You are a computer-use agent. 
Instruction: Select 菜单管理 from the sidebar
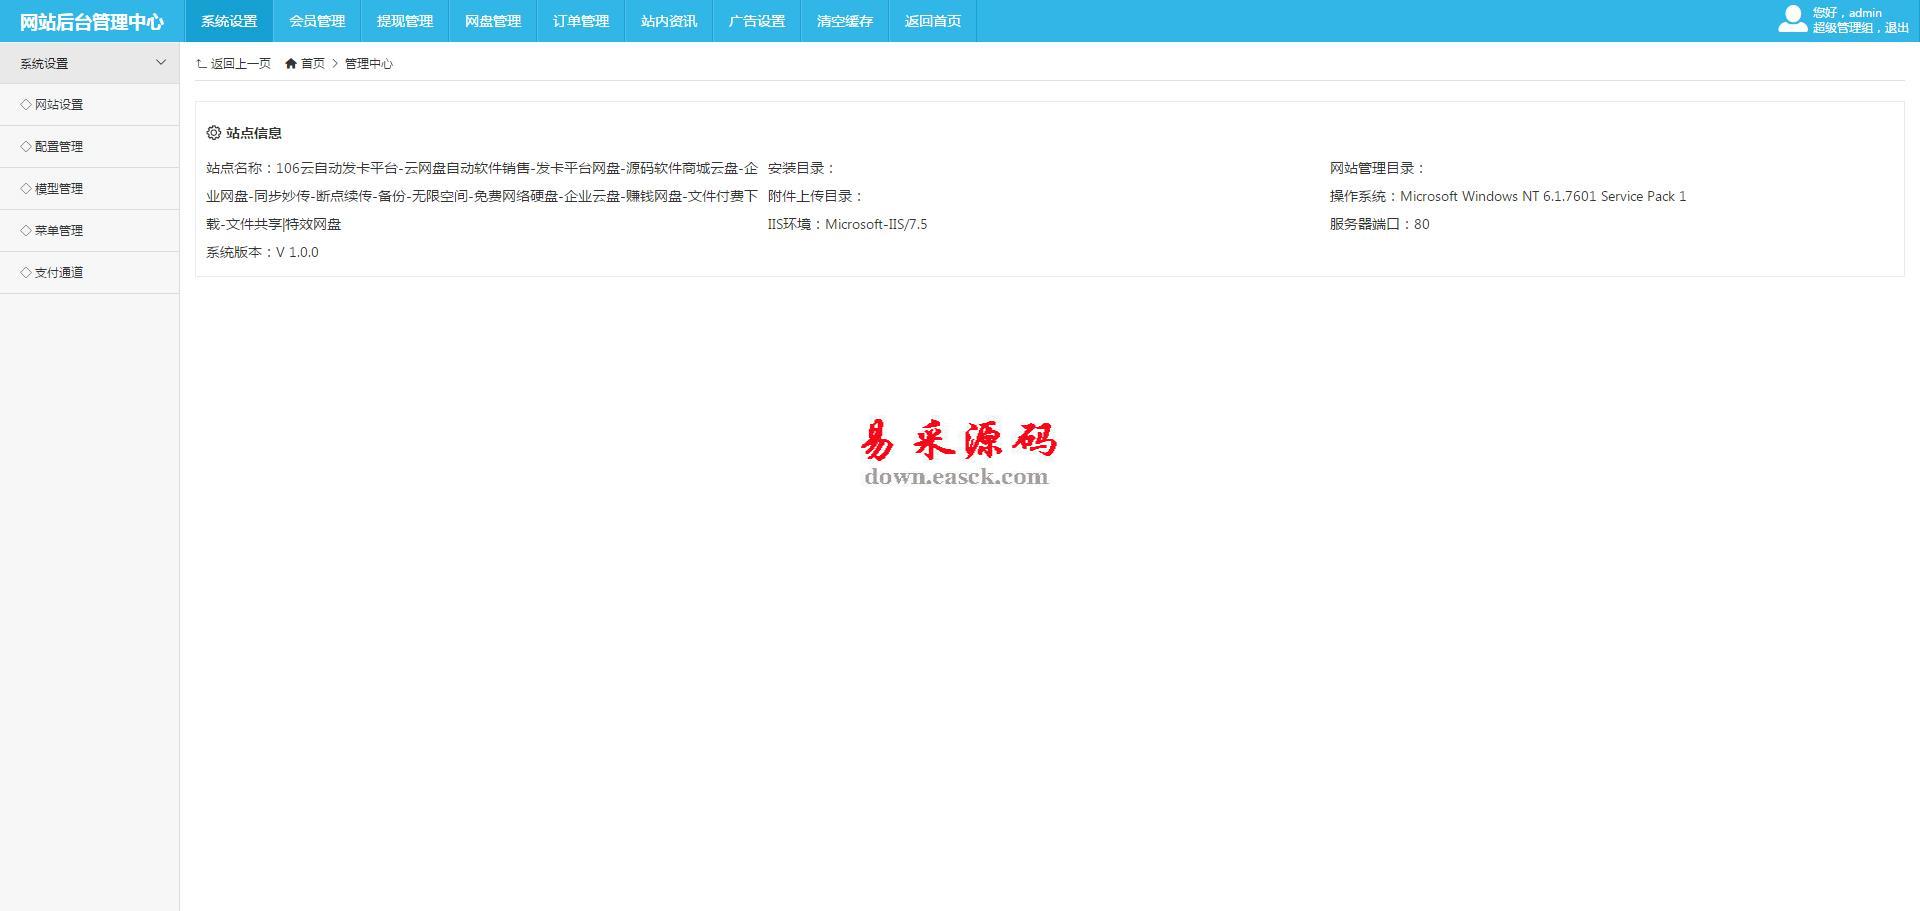coord(59,231)
